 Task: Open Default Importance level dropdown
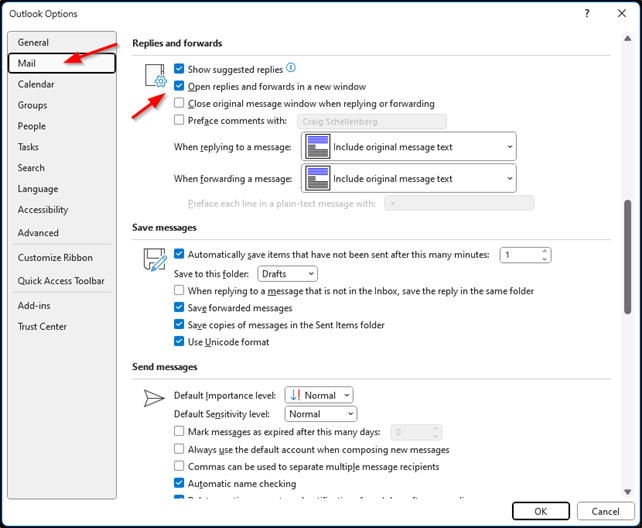click(x=318, y=395)
